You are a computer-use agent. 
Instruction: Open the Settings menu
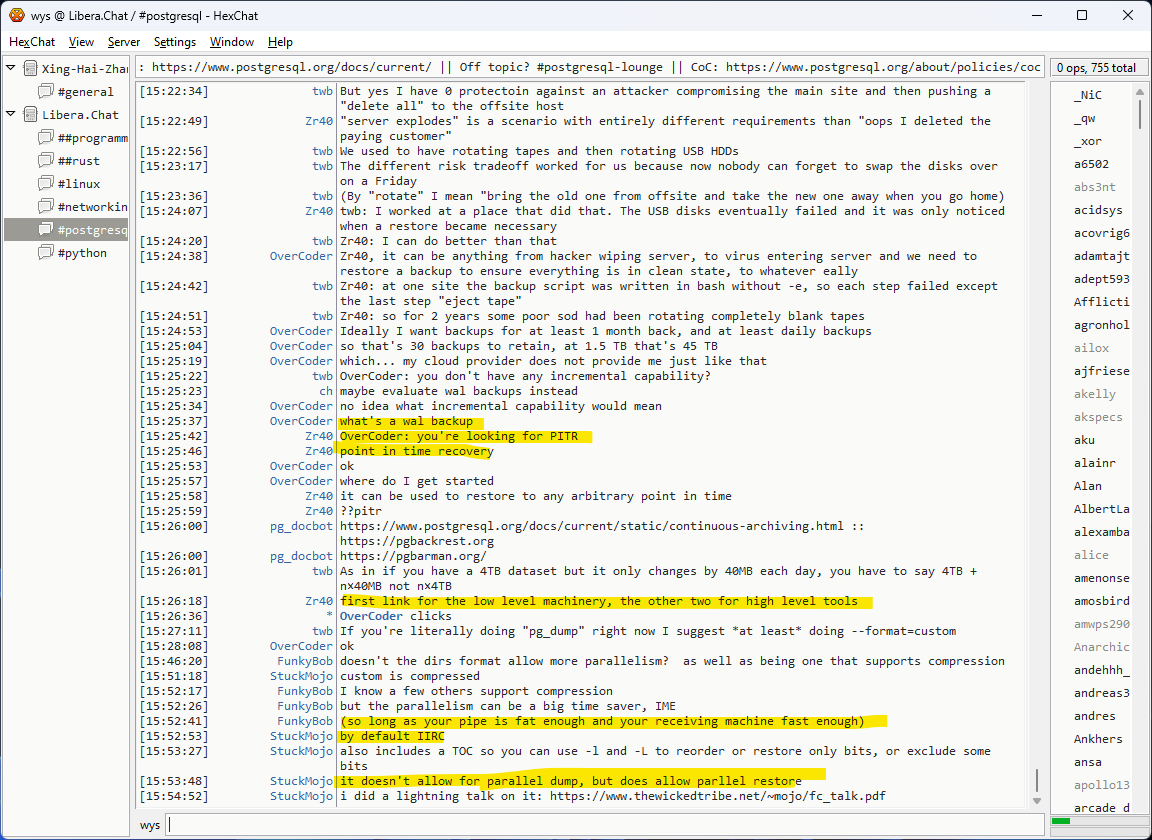click(175, 42)
